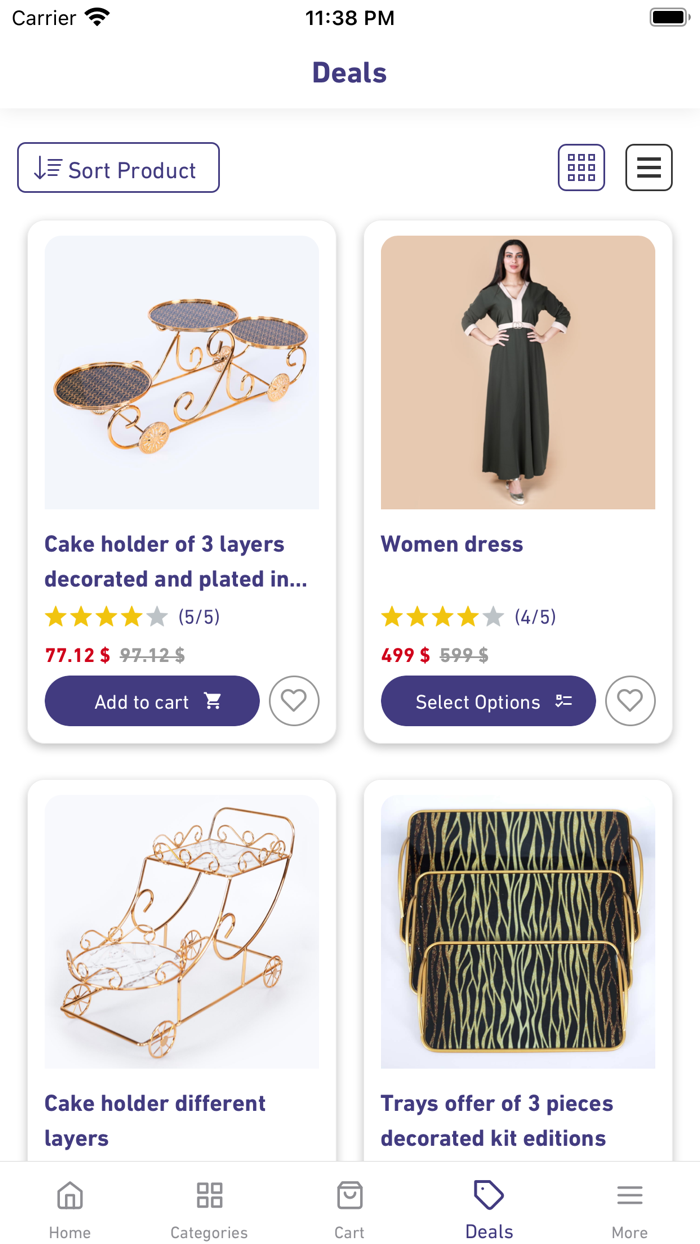Image resolution: width=700 pixels, height=1244 pixels.
Task: Toggle the heart on Women dress
Action: [x=630, y=701]
